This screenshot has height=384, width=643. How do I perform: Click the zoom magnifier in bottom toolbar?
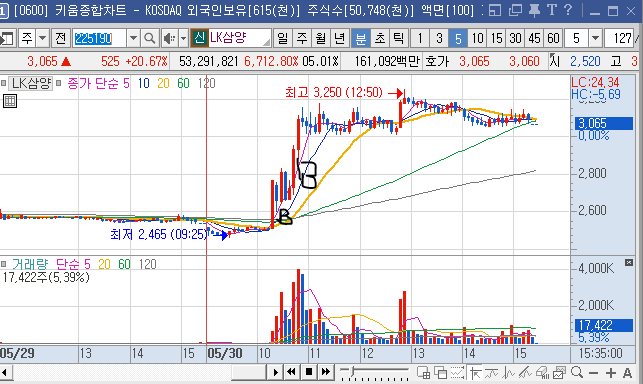[577, 372]
